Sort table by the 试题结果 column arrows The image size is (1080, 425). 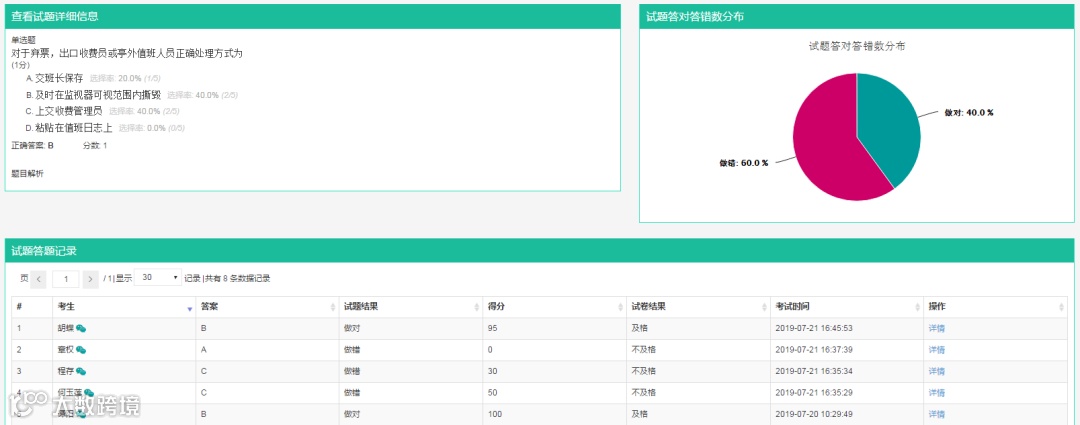[477, 307]
